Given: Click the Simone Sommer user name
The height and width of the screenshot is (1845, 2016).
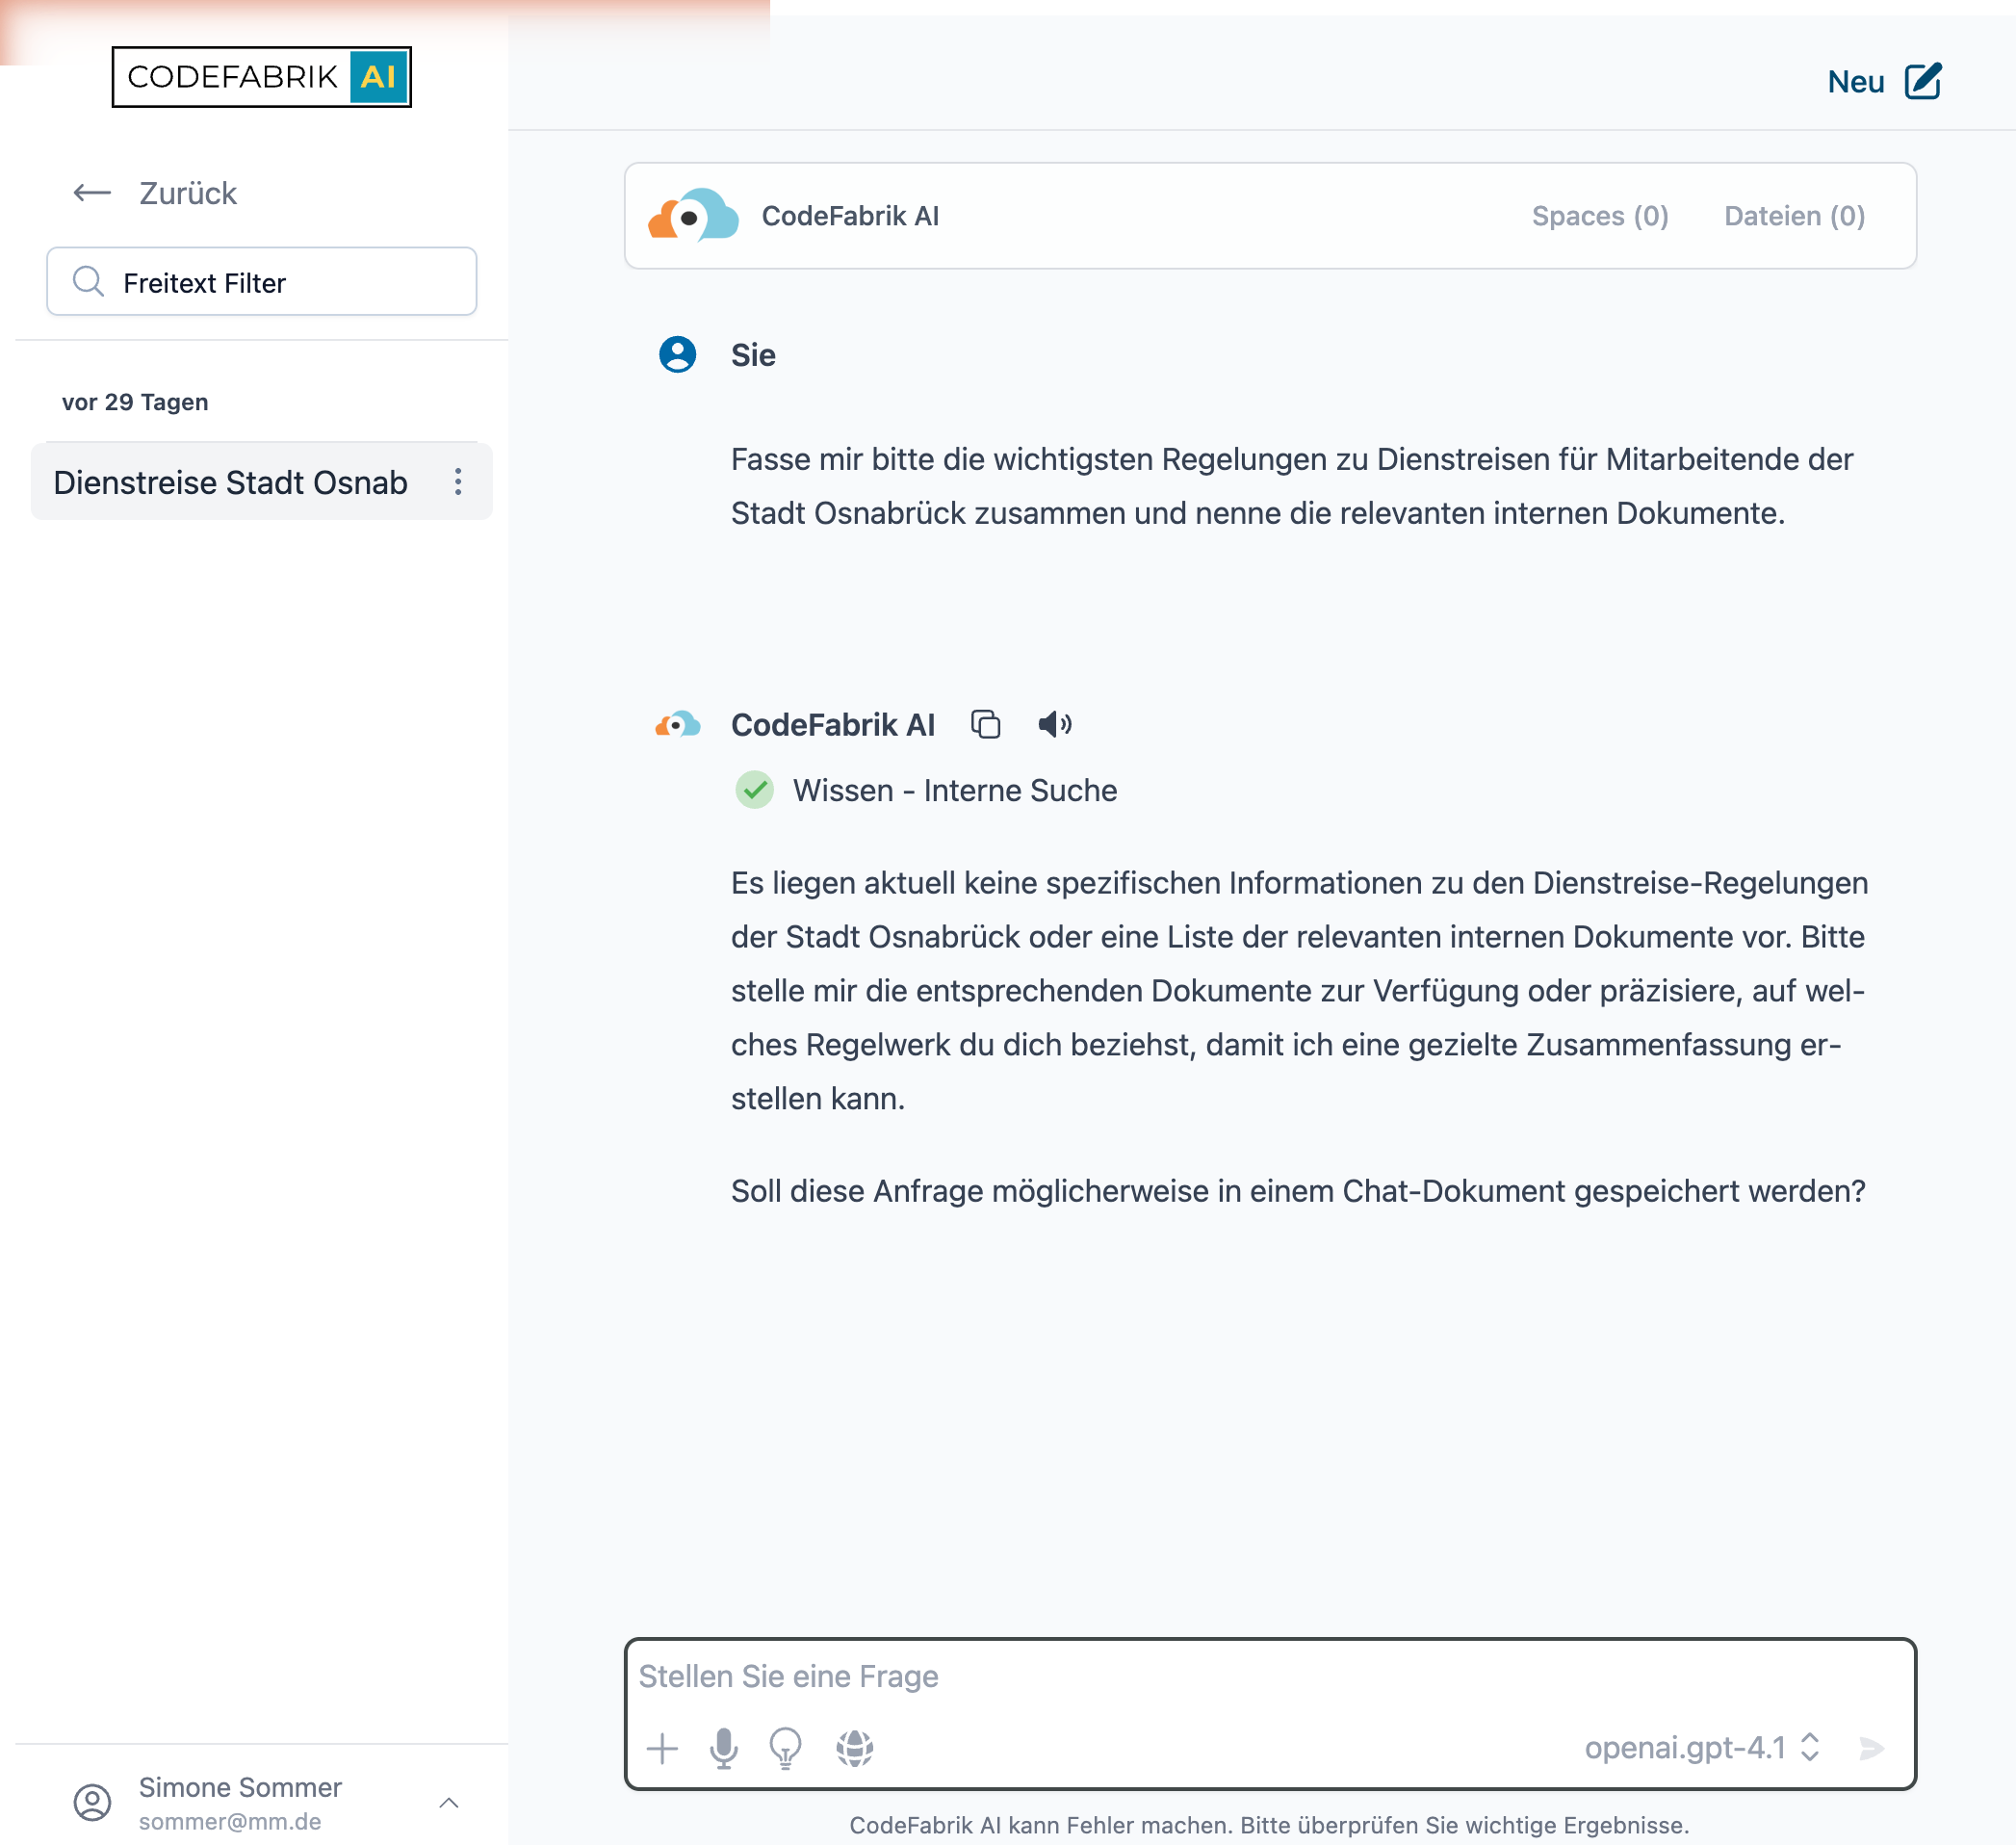Looking at the screenshot, I should [240, 1787].
